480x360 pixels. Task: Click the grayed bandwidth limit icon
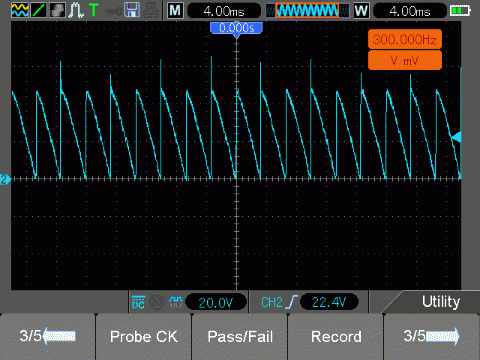coord(157,302)
